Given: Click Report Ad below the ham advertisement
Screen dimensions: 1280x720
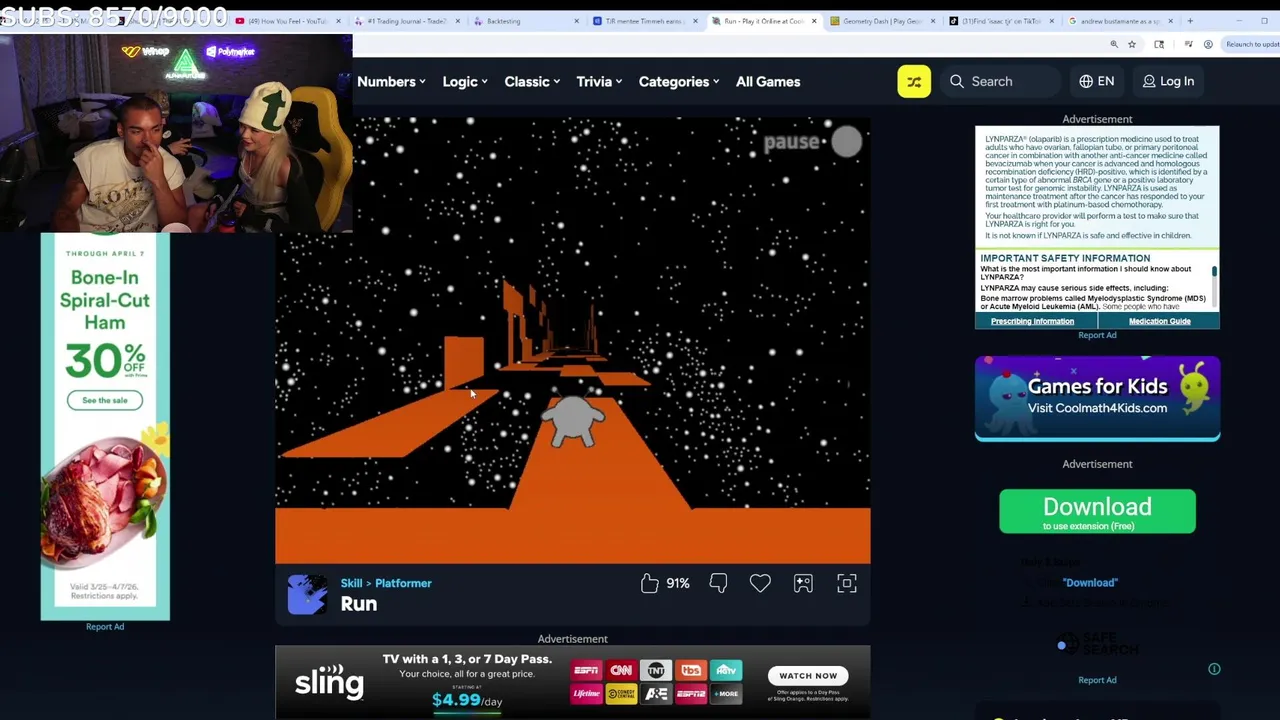Looking at the screenshot, I should [x=105, y=627].
